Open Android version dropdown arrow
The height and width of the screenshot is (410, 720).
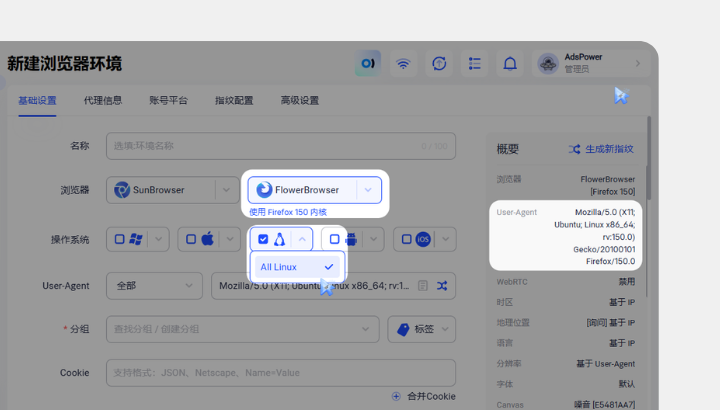(373, 239)
